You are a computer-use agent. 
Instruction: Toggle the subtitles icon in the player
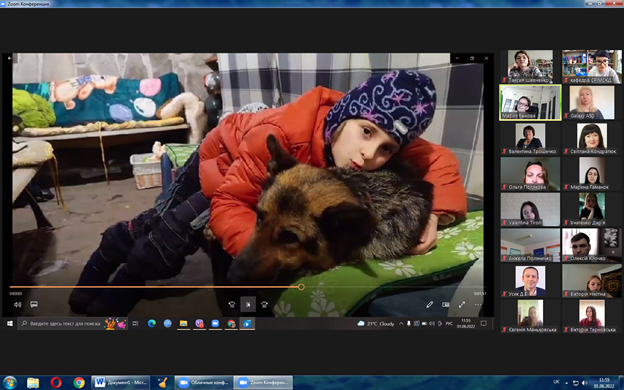point(34,304)
